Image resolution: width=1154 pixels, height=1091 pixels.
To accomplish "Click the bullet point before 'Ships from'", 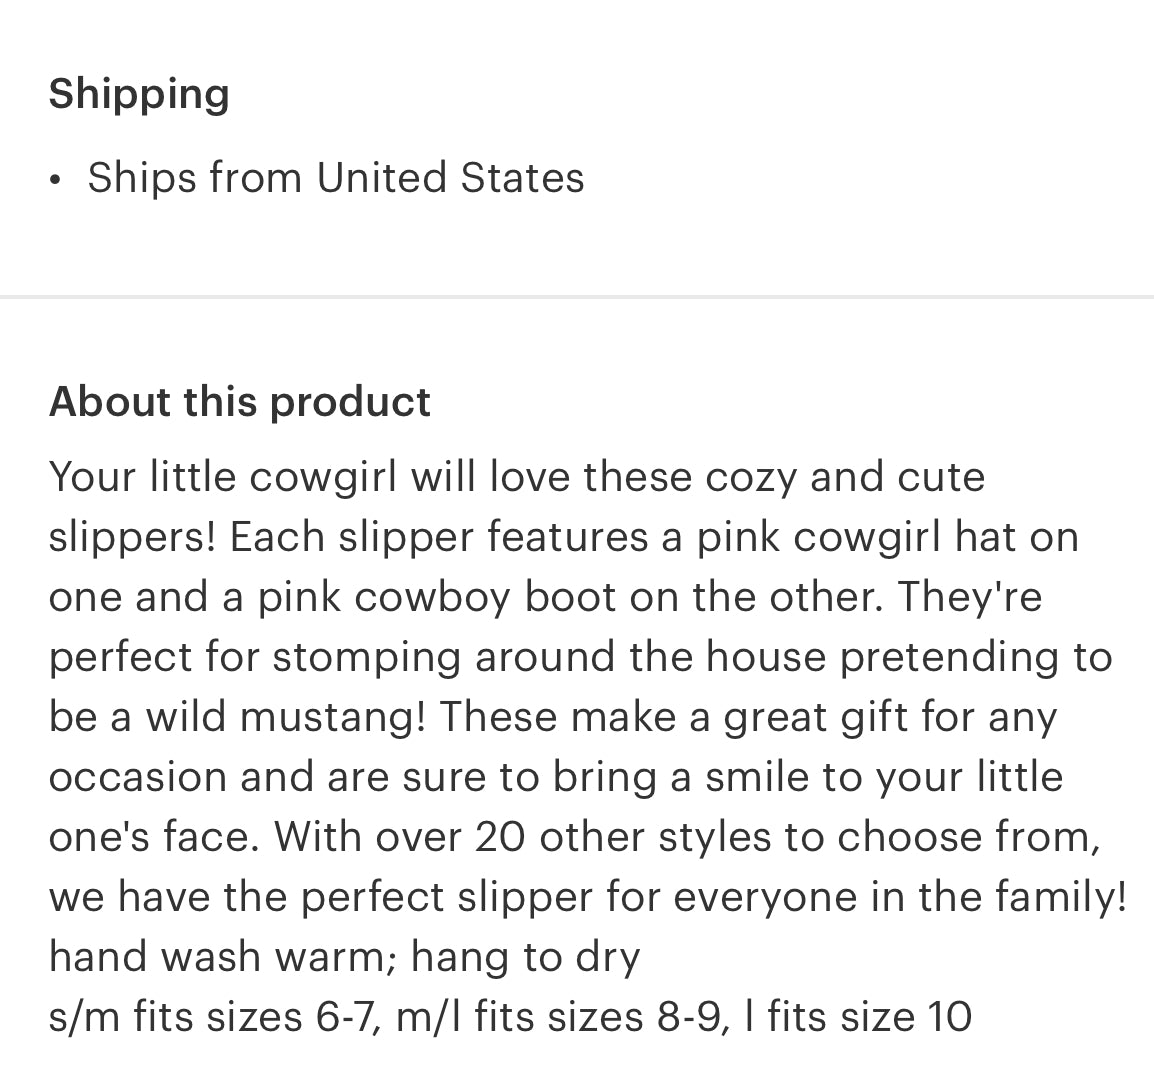I will (x=54, y=180).
